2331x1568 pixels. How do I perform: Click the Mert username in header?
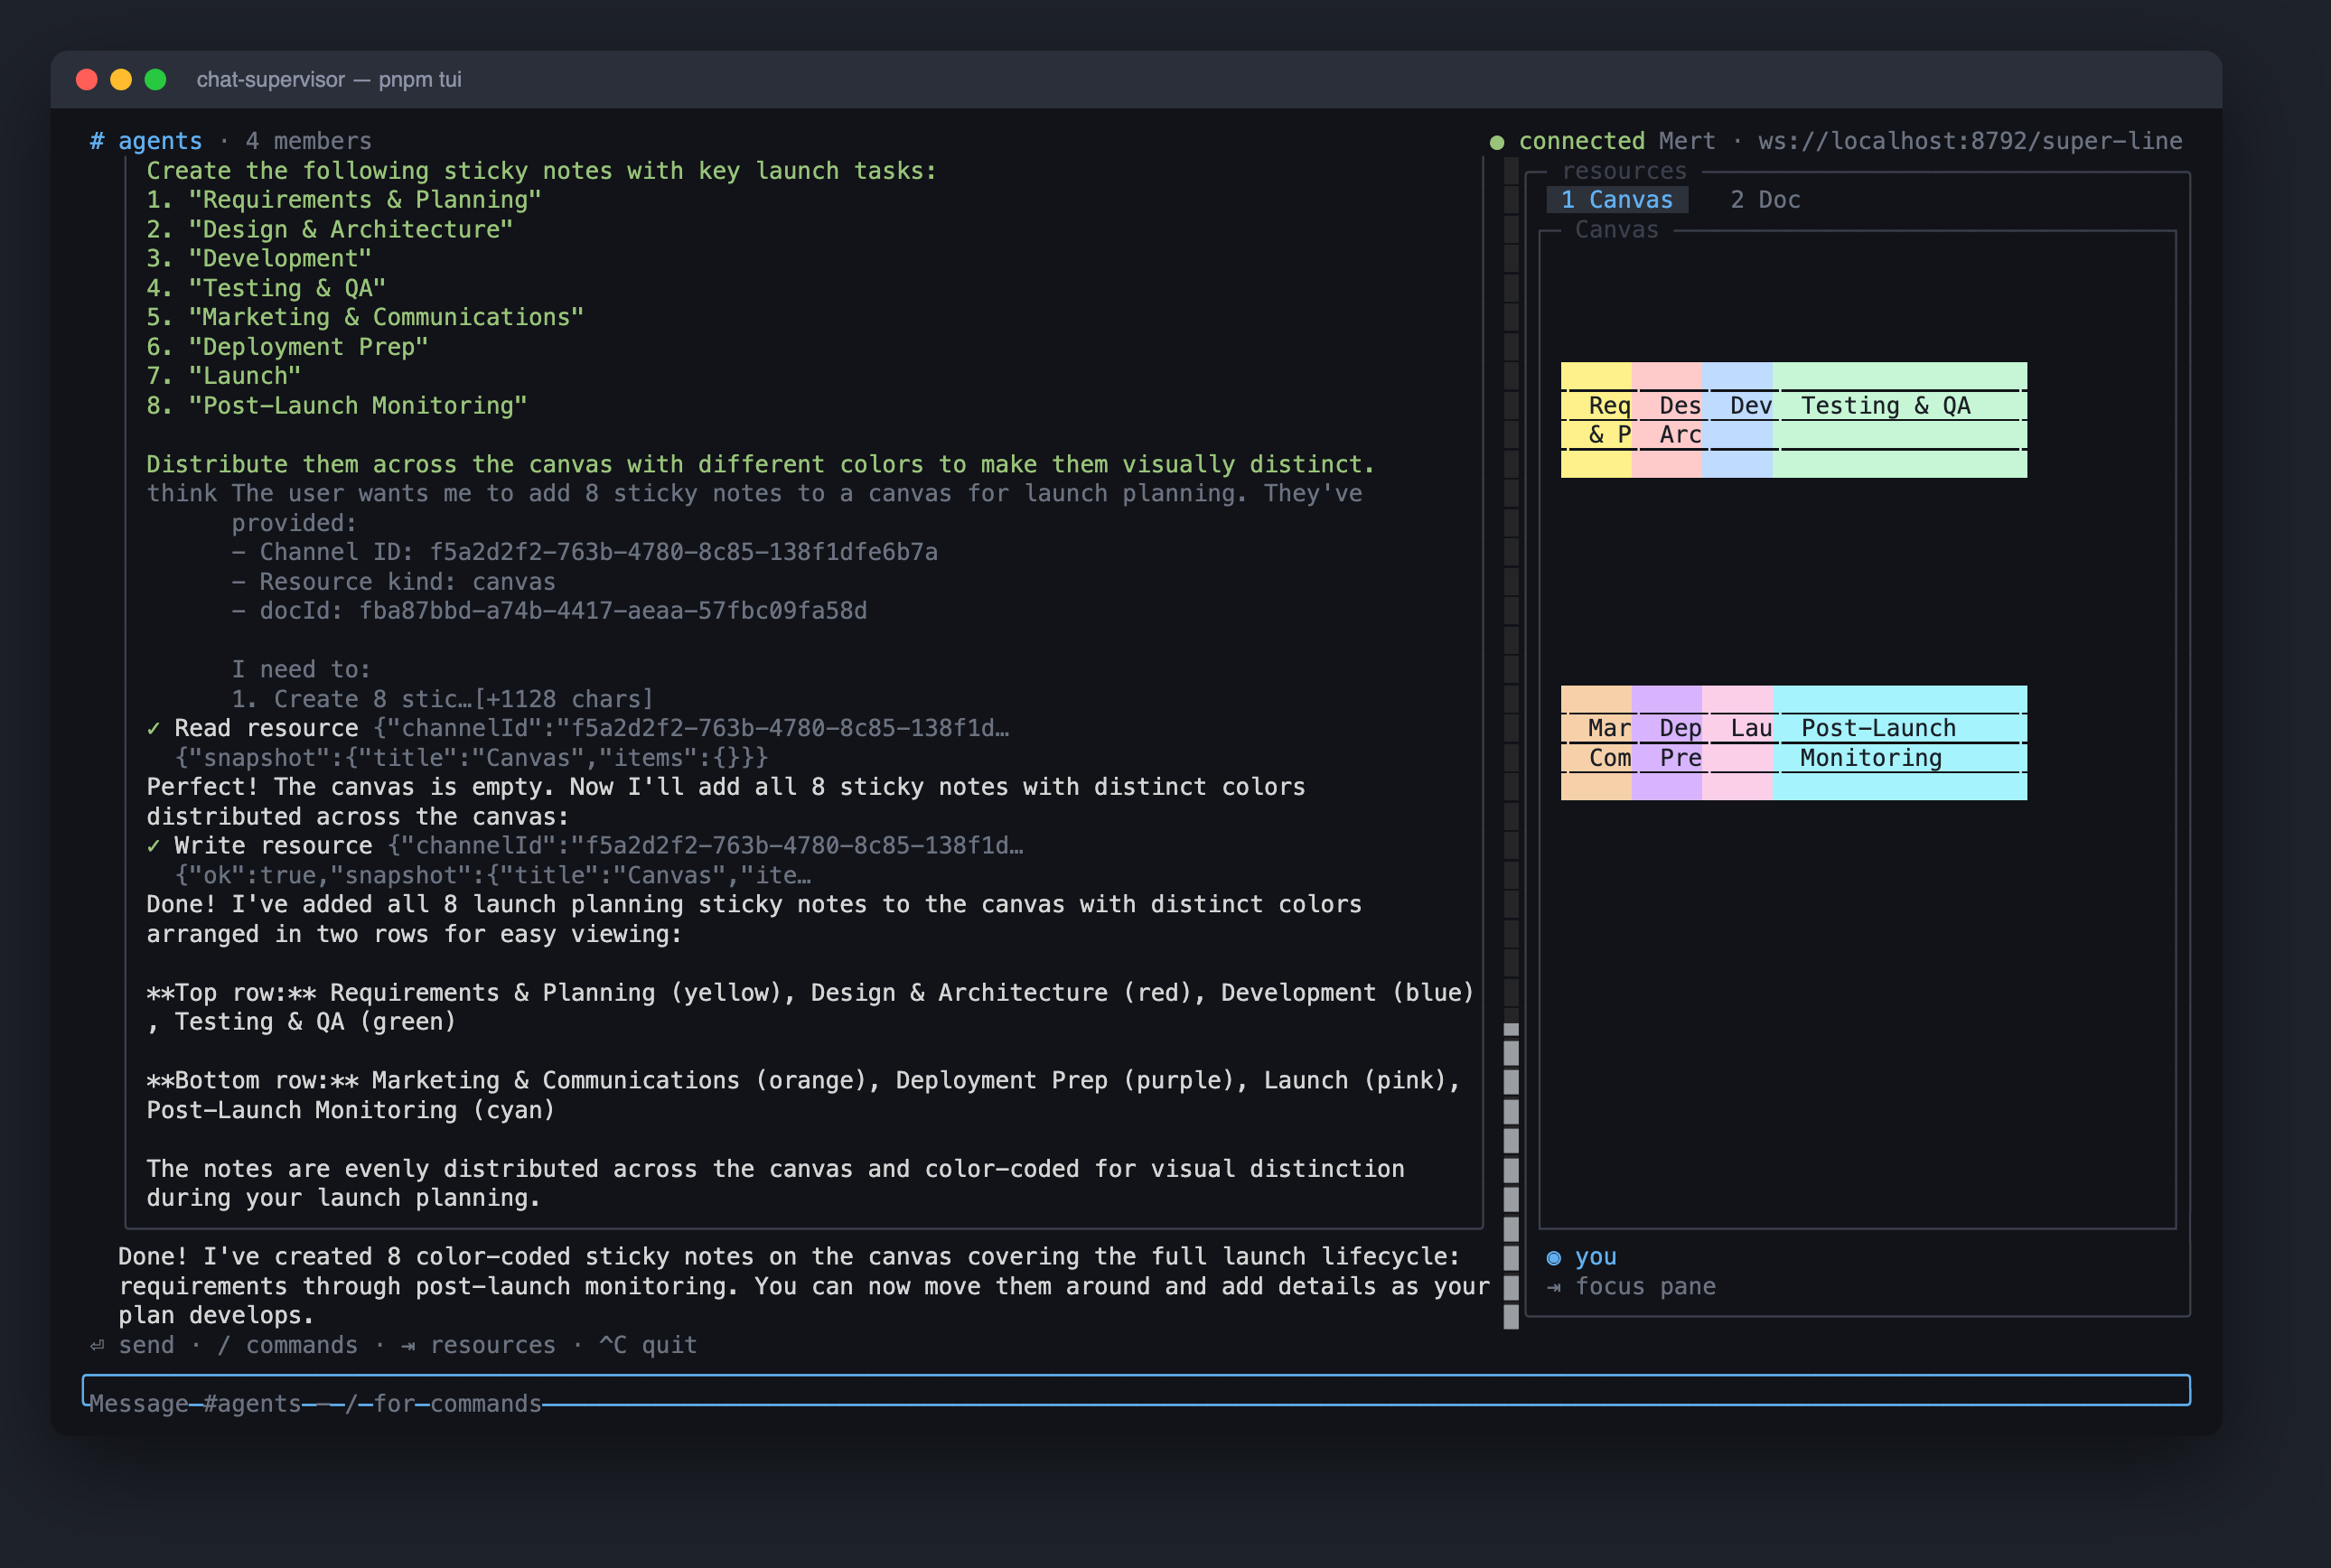1687,141
